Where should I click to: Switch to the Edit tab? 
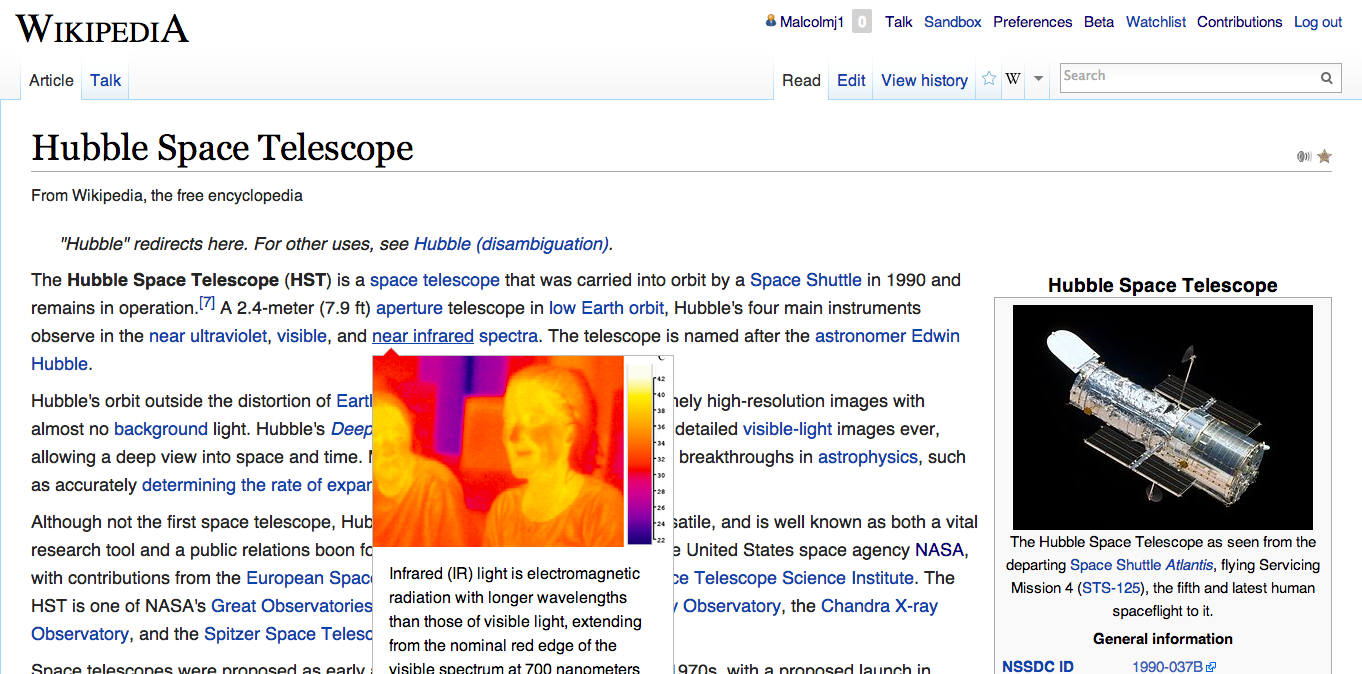[851, 80]
